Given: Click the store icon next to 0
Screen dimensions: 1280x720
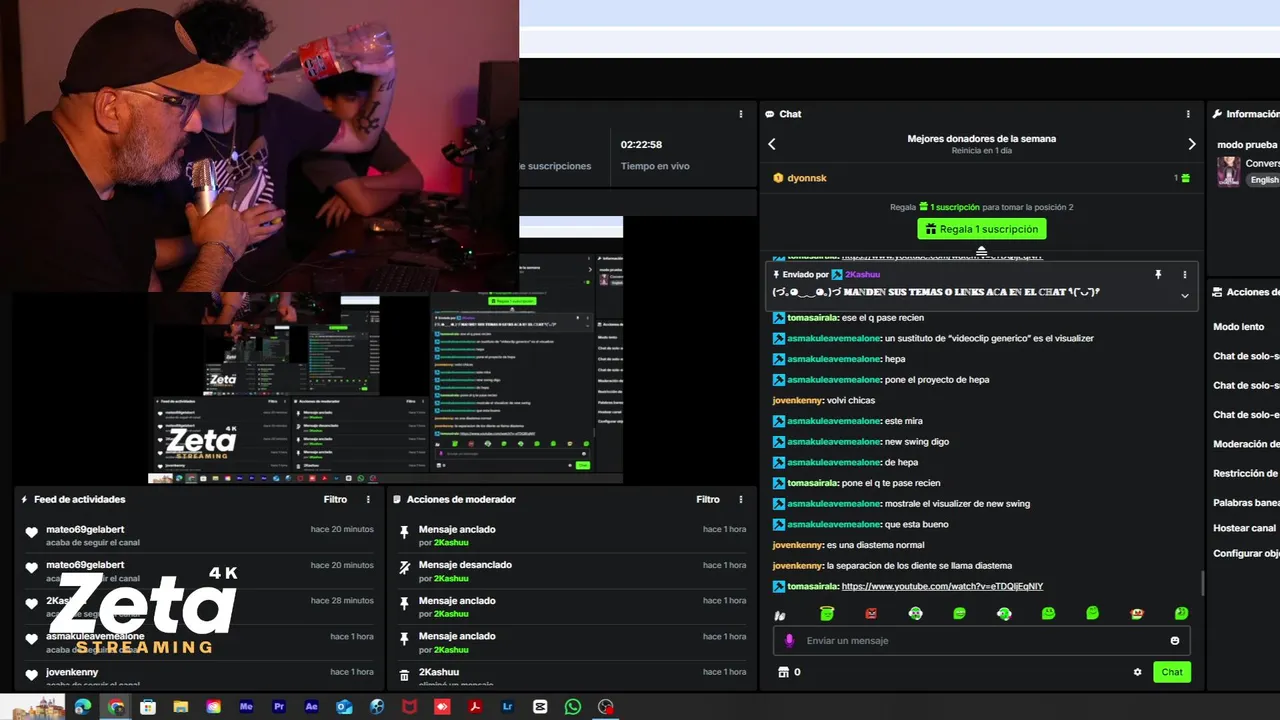Looking at the screenshot, I should 783,672.
